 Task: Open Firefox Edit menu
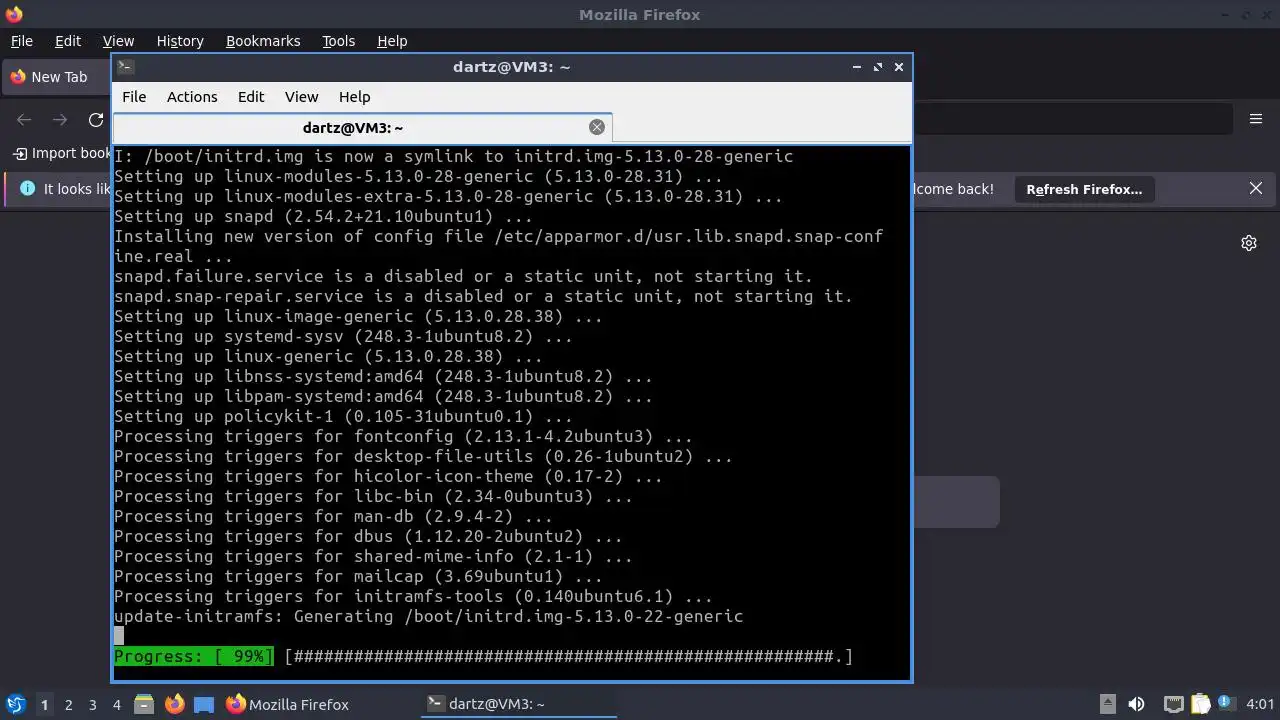click(68, 41)
